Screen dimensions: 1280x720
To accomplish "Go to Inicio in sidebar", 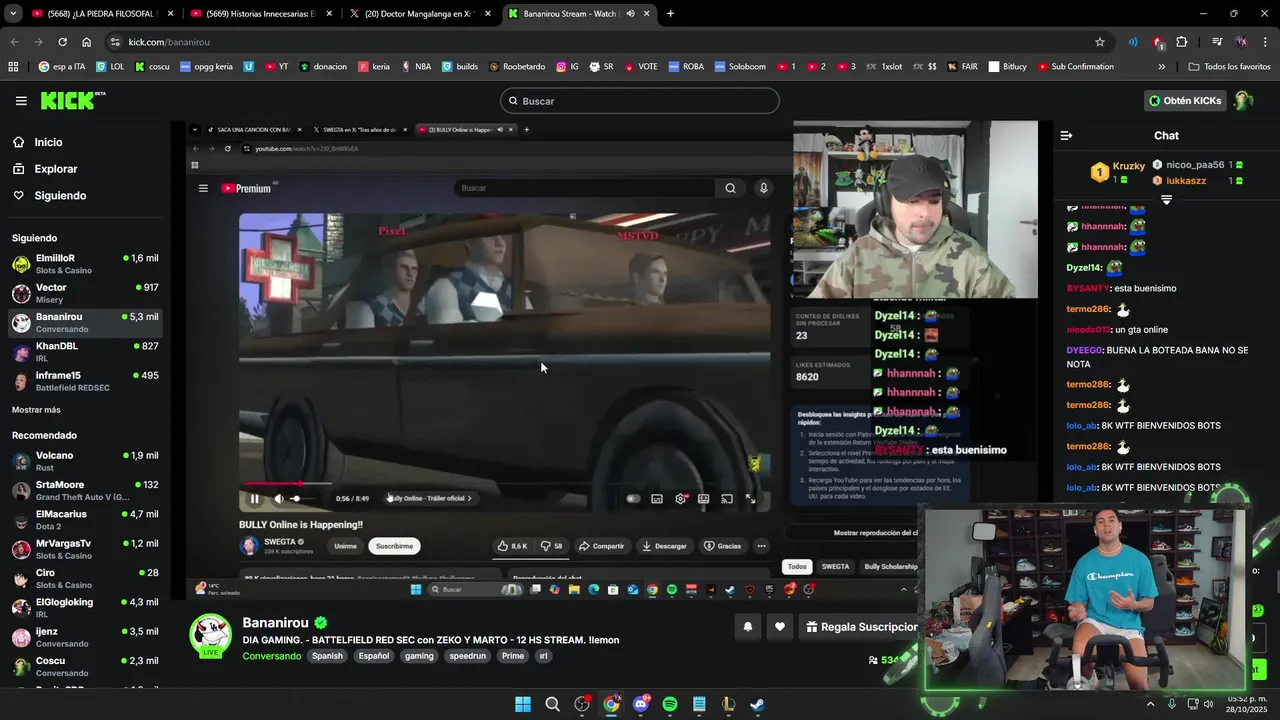I will (48, 142).
